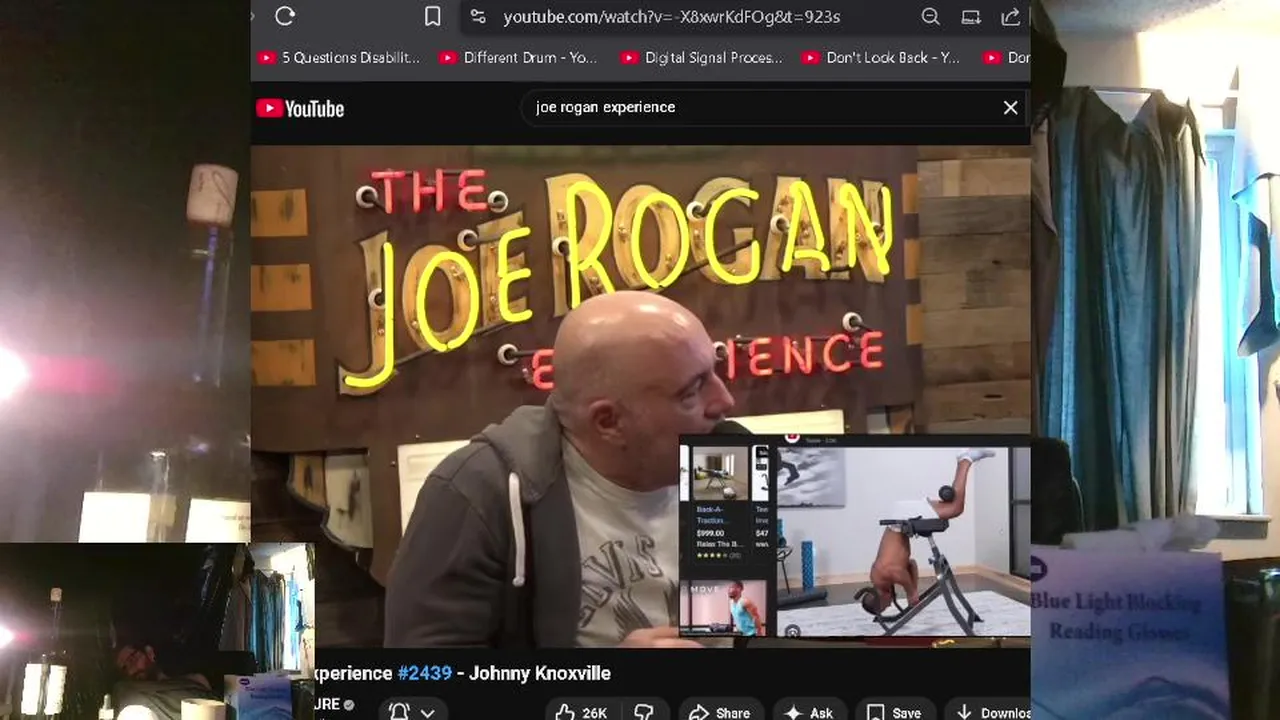Dislike the video with the thumbs-down
This screenshot has height=720, width=1280.
click(645, 712)
